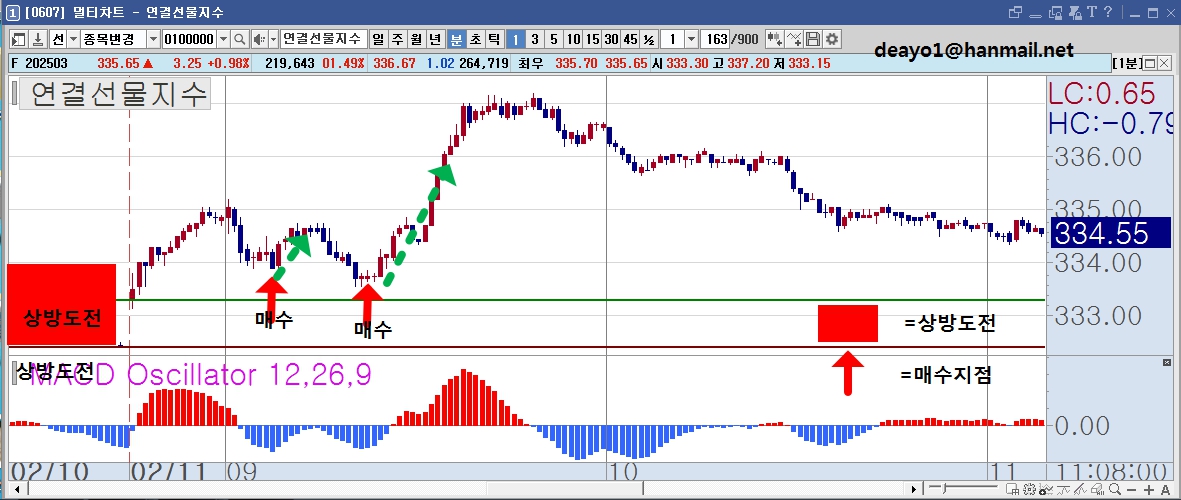Click the save chart floppy icon
This screenshot has width=1181, height=500.
(813, 39)
